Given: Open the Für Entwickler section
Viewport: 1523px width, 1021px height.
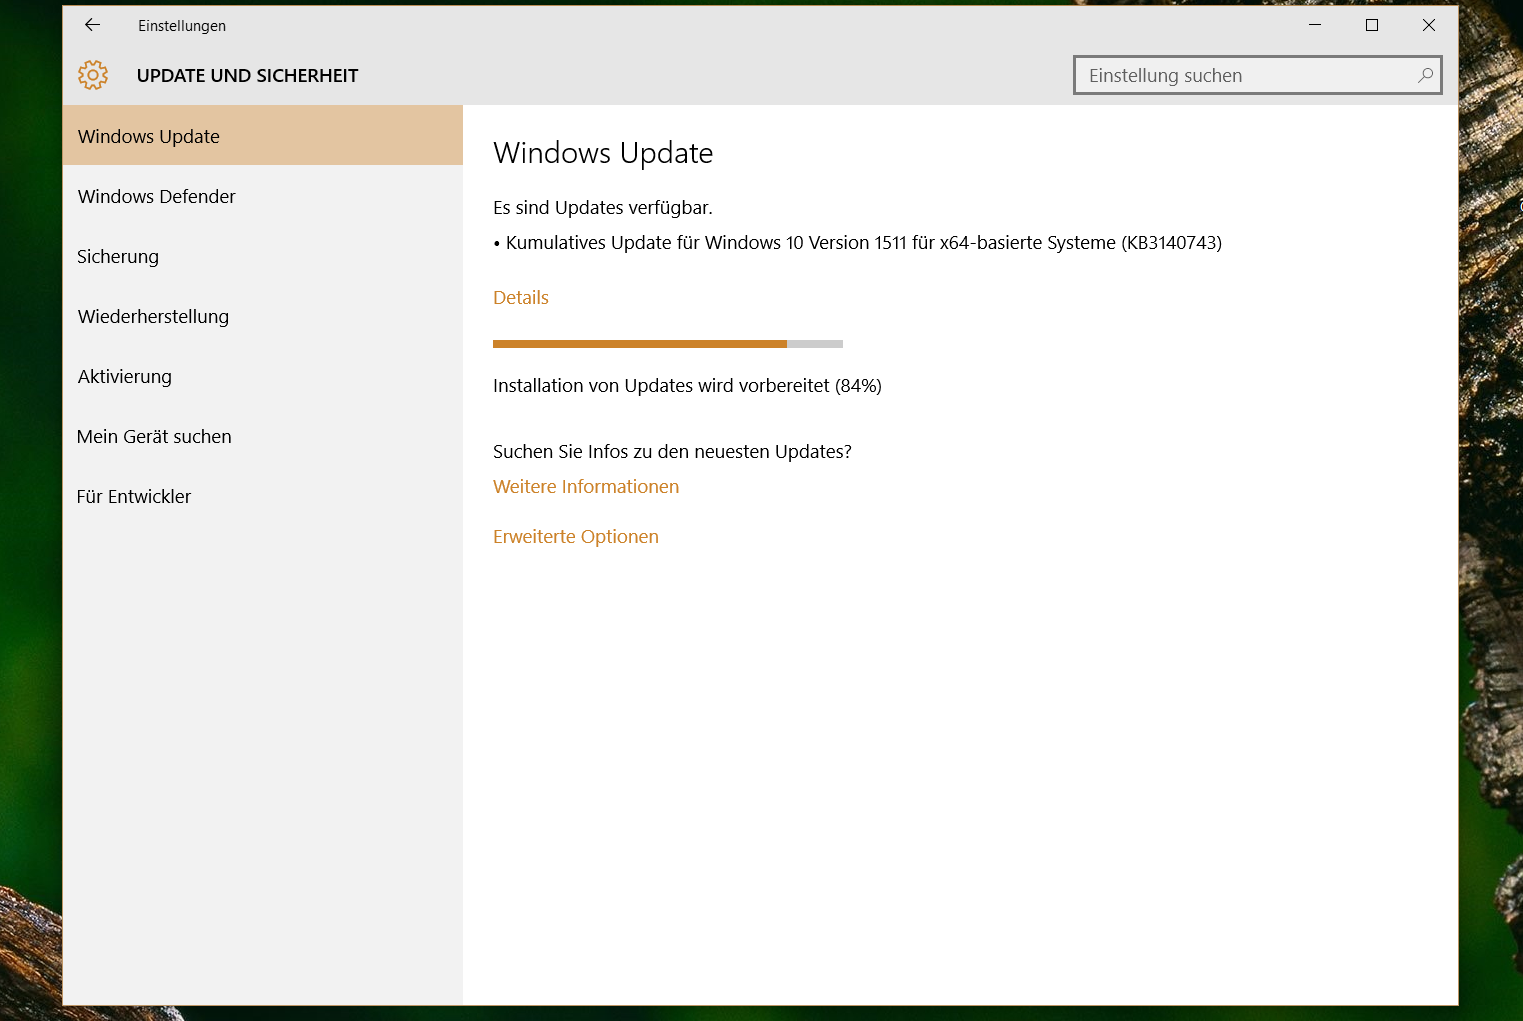Looking at the screenshot, I should (x=263, y=496).
